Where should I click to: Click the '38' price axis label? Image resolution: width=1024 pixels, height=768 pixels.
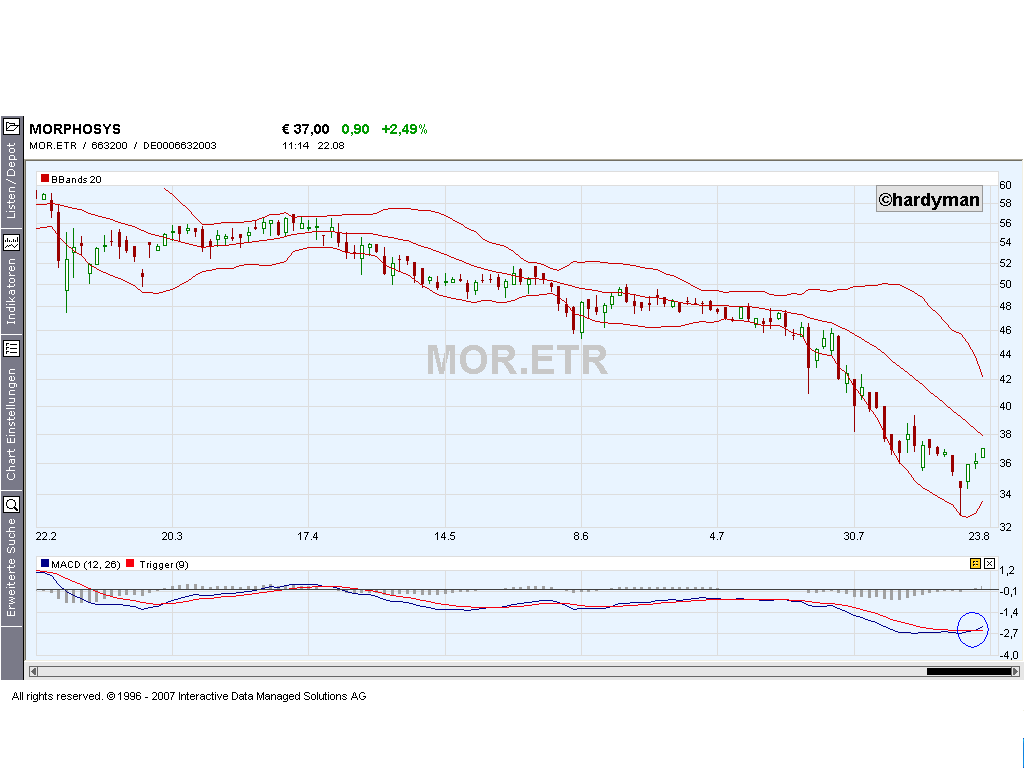pos(1005,434)
